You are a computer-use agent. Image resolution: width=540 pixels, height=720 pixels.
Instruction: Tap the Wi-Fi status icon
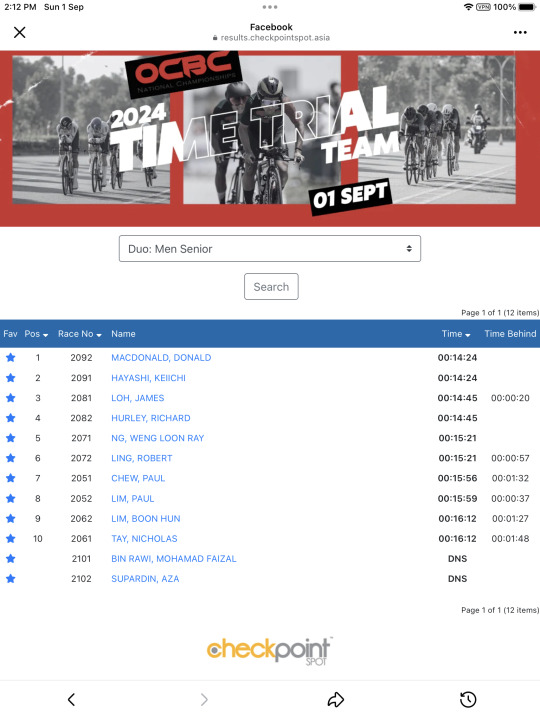point(468,7)
